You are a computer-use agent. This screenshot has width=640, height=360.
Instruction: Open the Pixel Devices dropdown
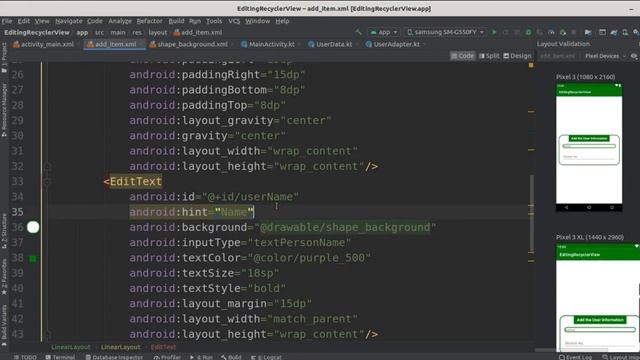pyautogui.click(x=605, y=56)
